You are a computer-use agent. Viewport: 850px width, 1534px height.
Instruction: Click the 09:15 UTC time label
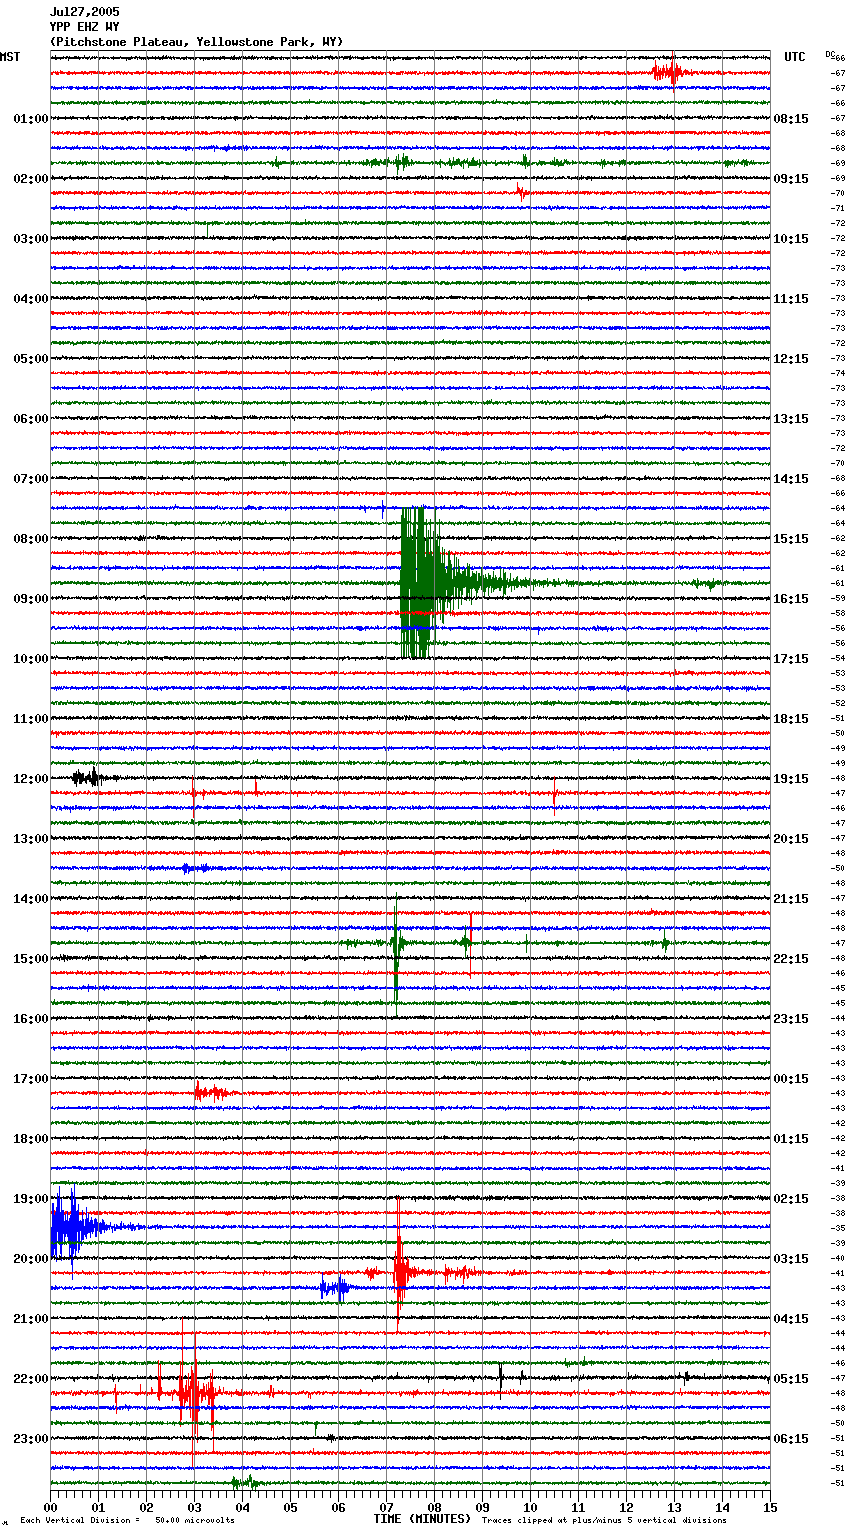point(791,179)
